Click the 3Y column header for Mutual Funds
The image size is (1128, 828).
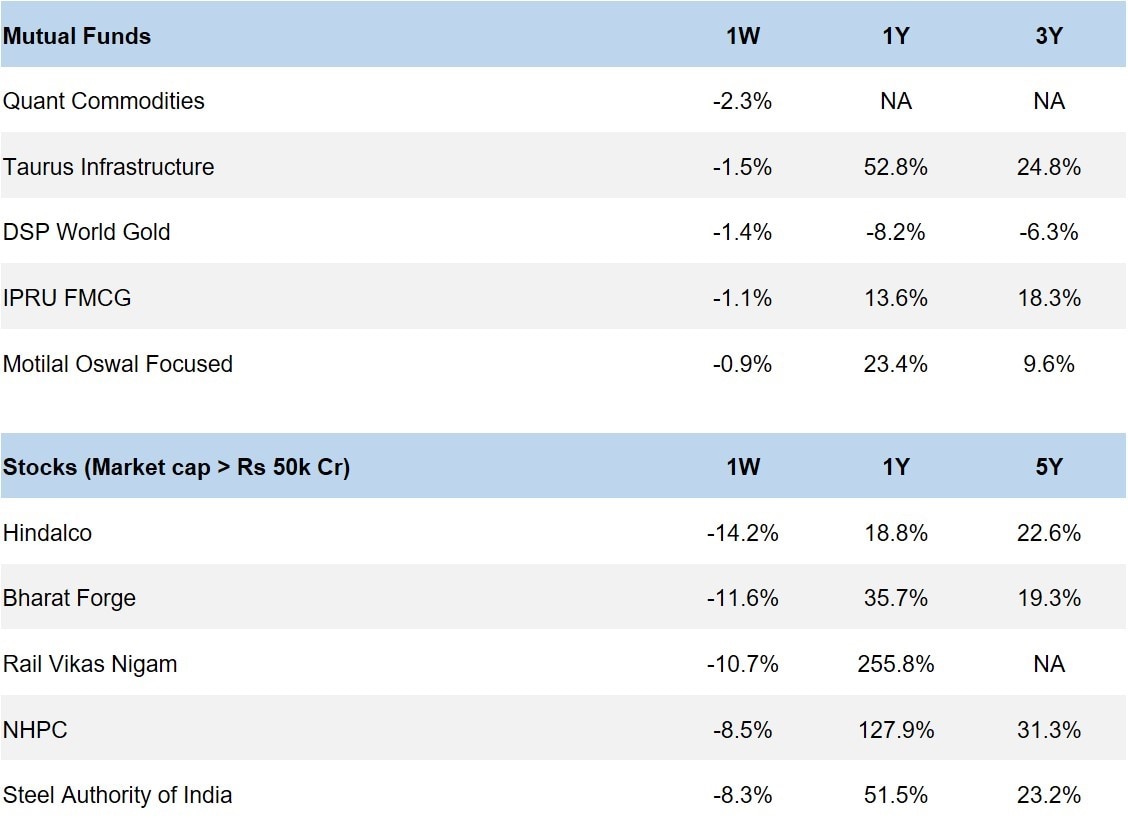1048,36
